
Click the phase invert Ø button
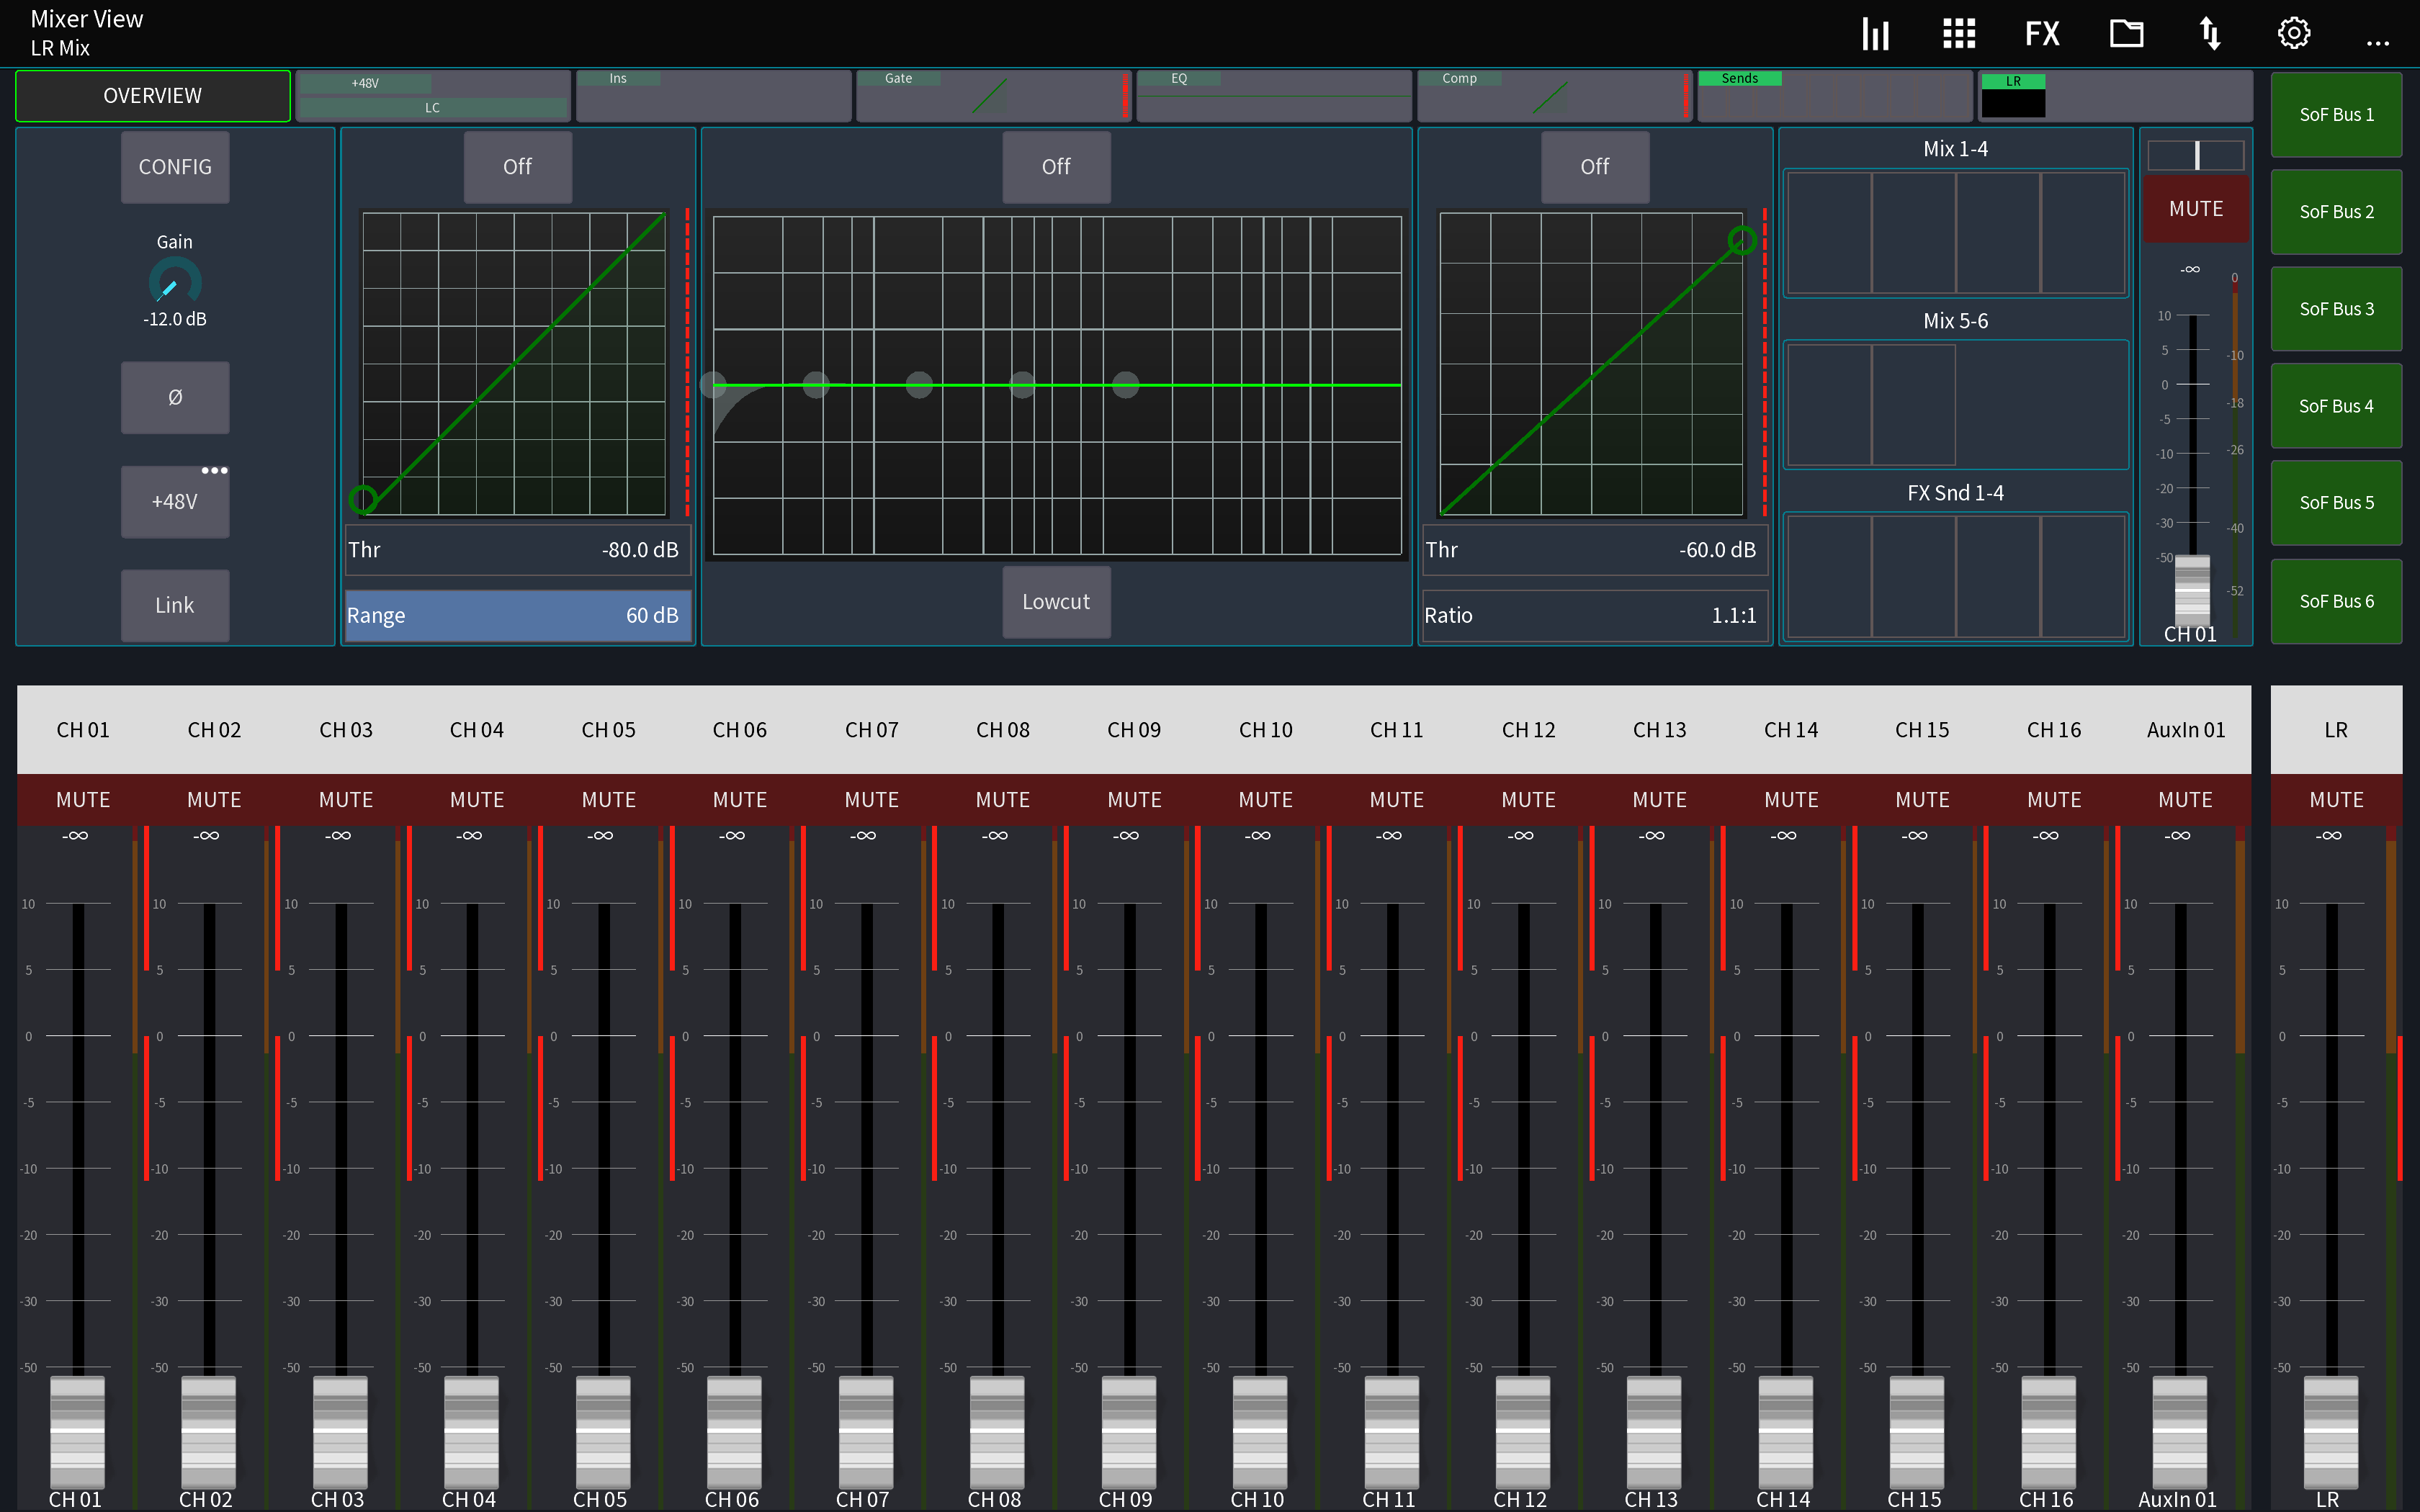click(x=175, y=397)
